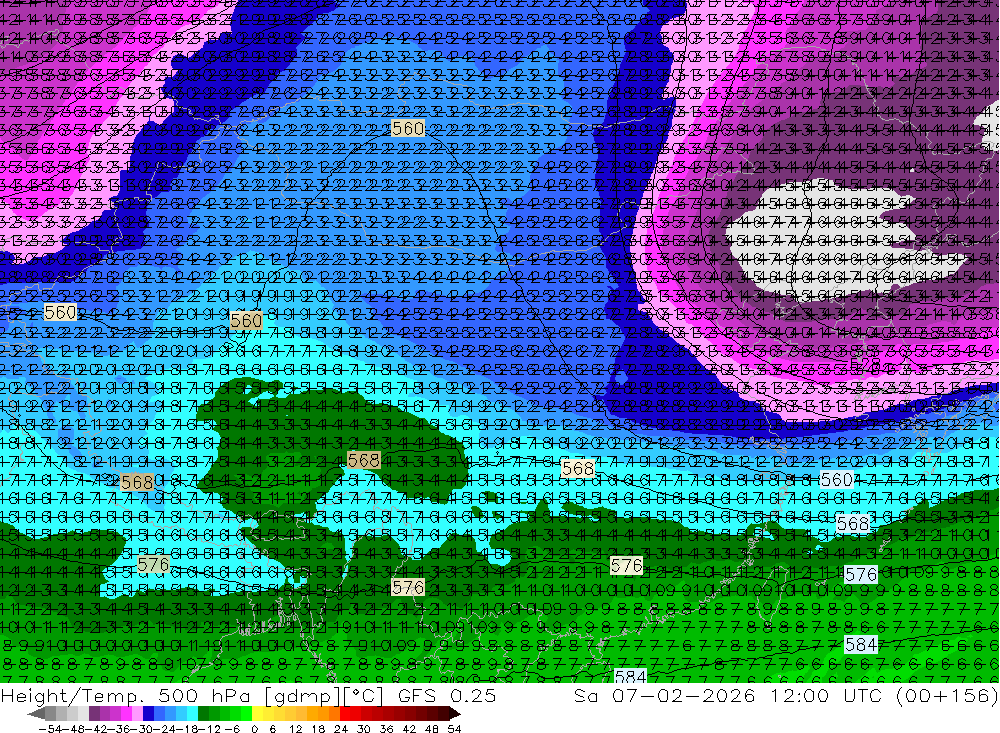Click the '(00+156)' forecast hour label
1000x733 pixels.
946,695
